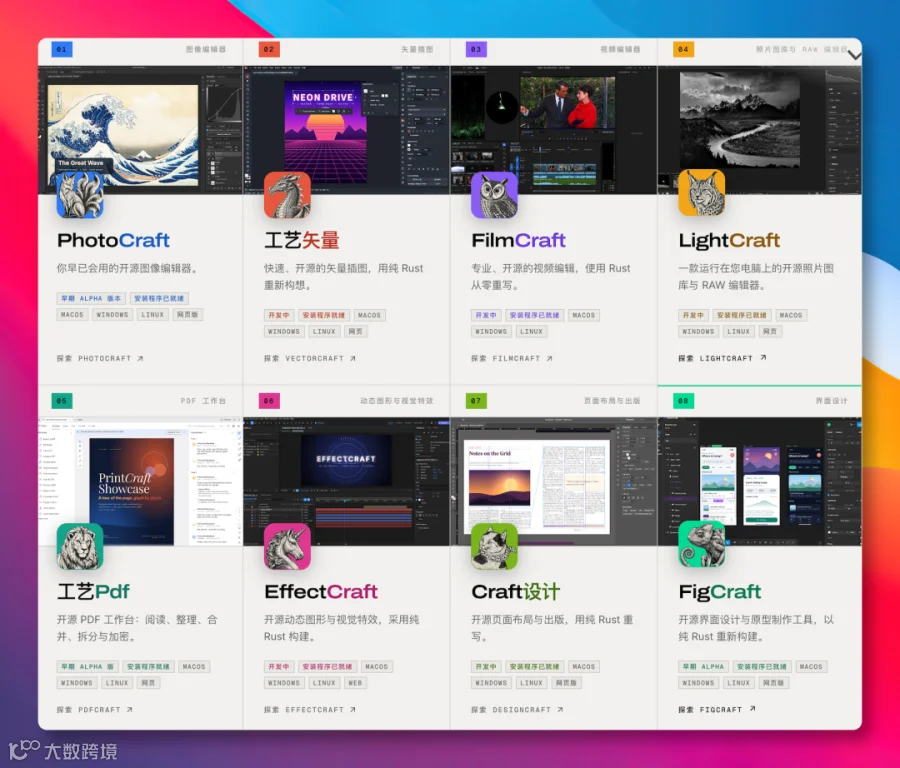This screenshot has width=900, height=768.
Task: Open the 探索 PDFCRAFT link
Action: 95,710
